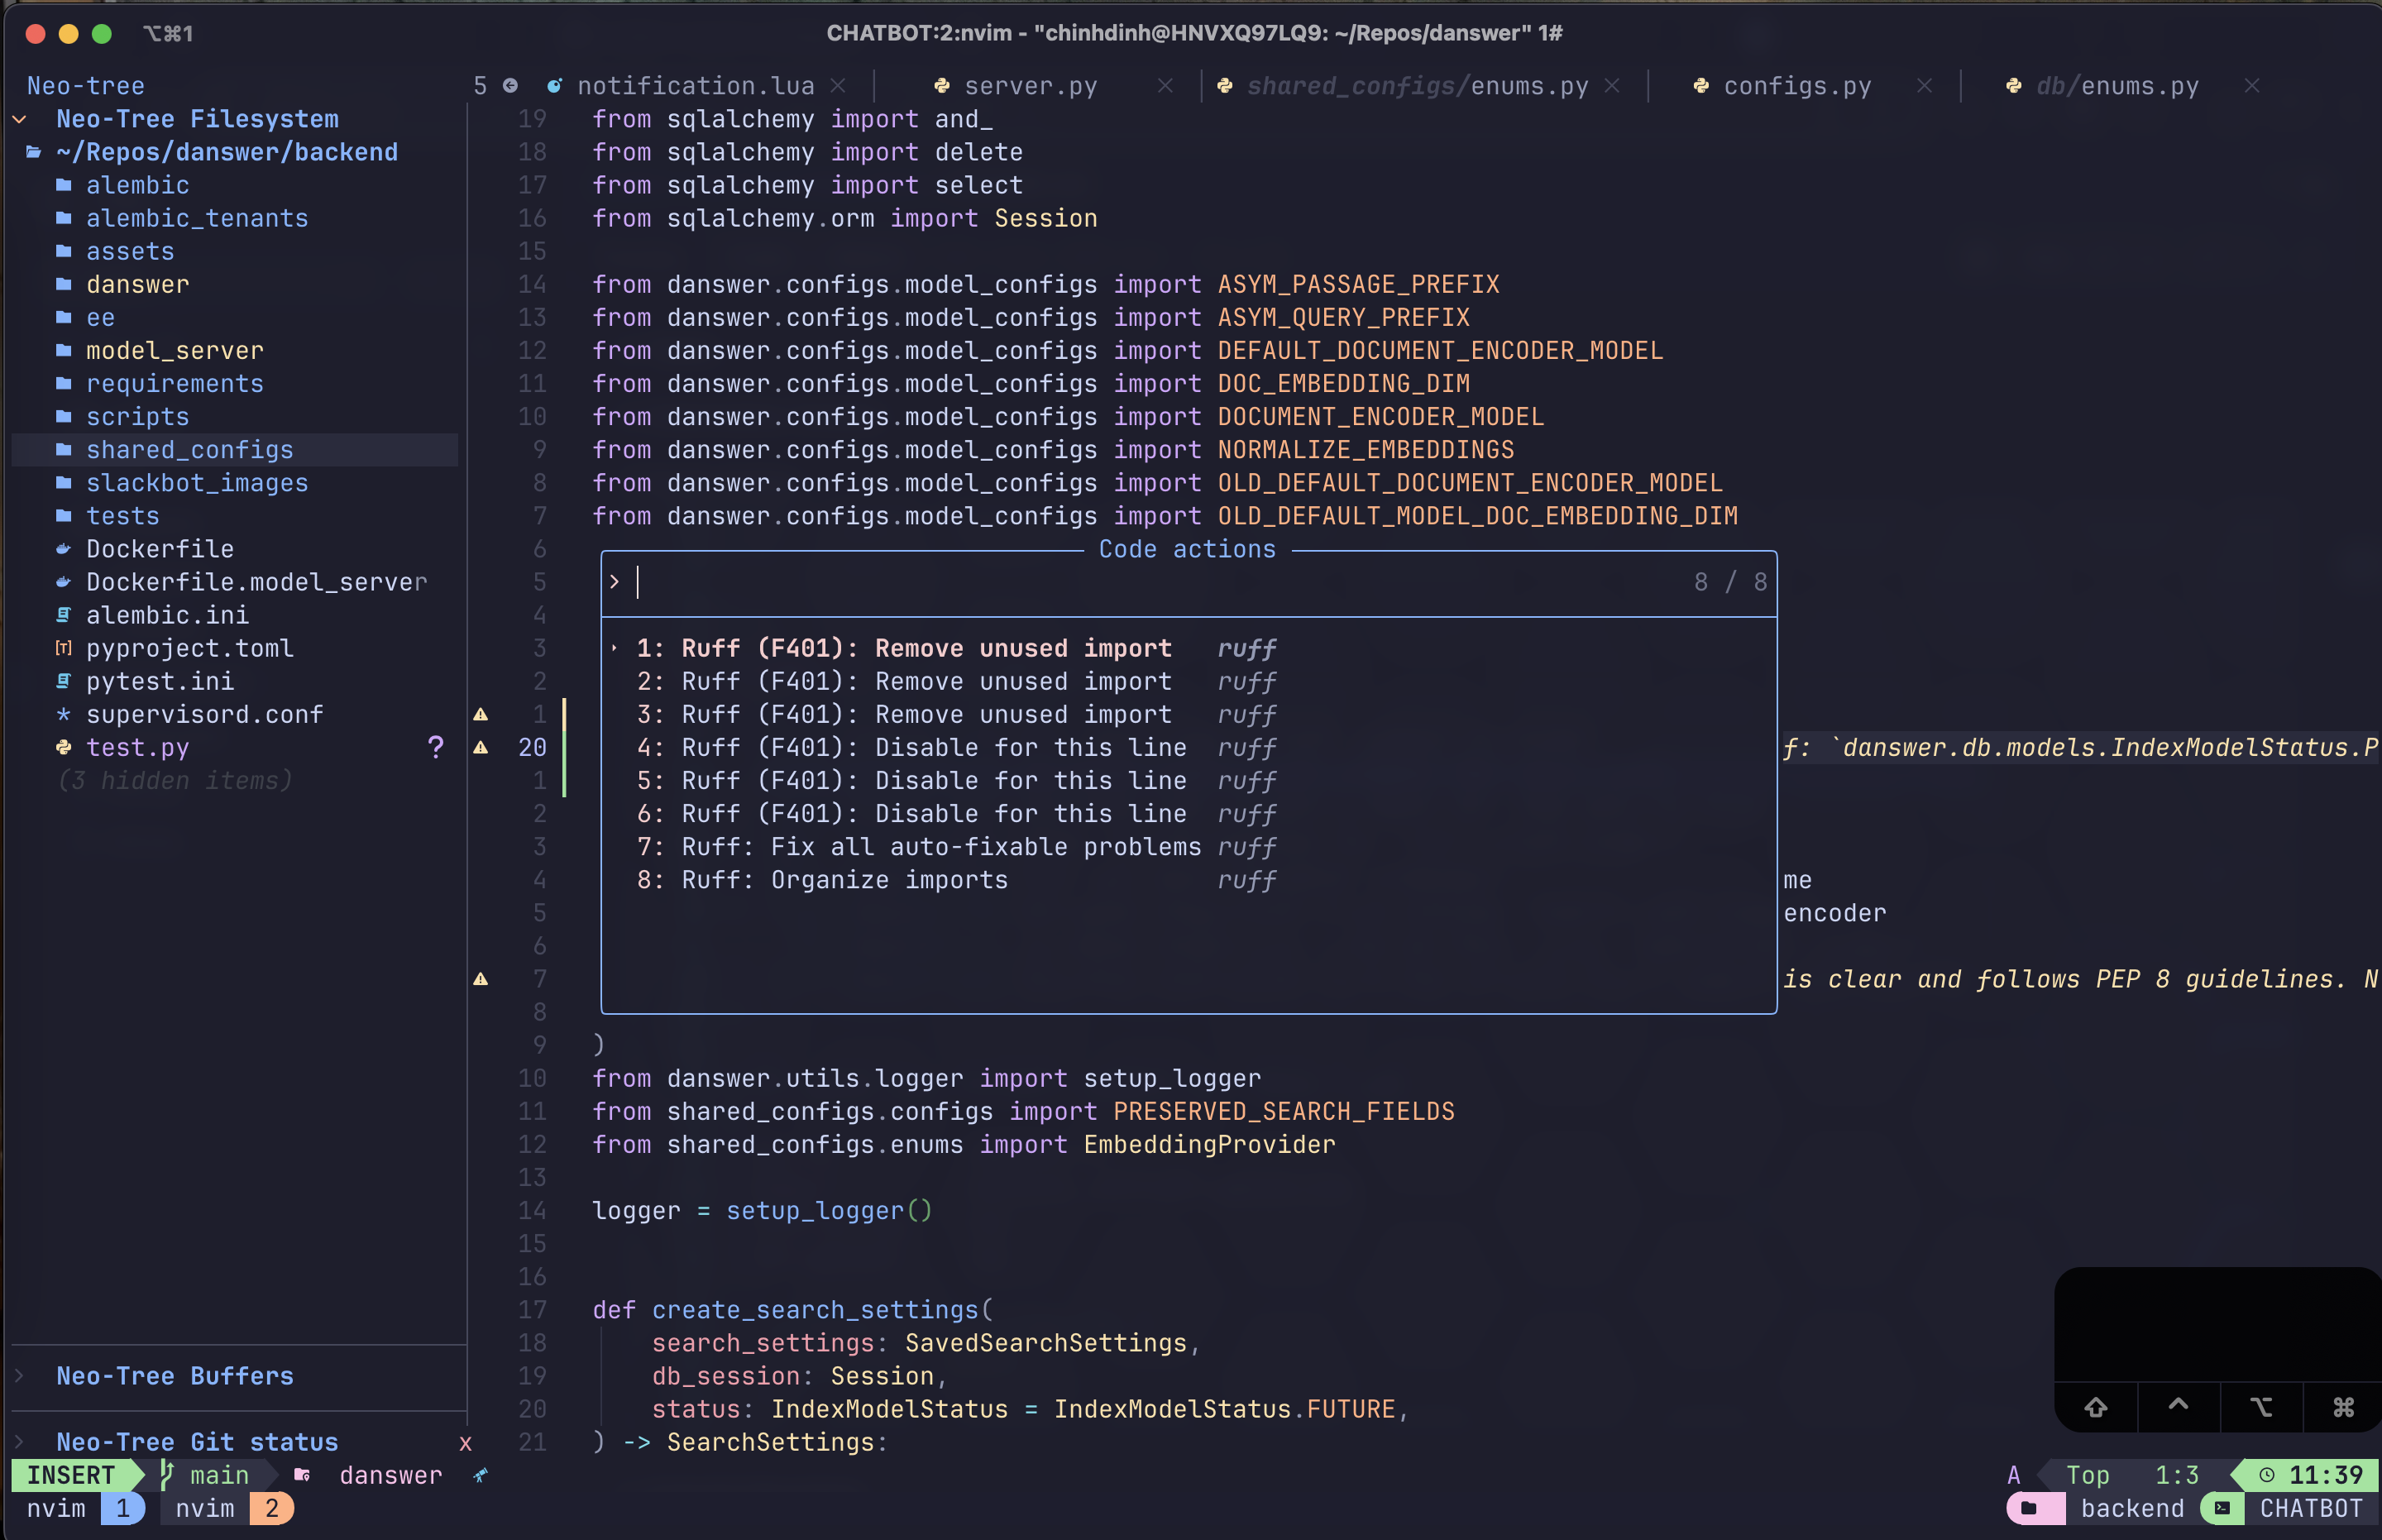Collapse the Neo-Tree Filesystem section
The image size is (2382, 1540).
click(20, 119)
